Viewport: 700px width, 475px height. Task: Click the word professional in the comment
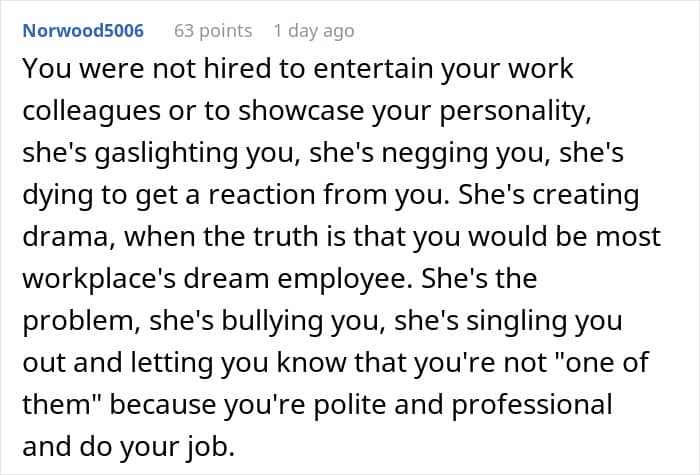tap(532, 405)
